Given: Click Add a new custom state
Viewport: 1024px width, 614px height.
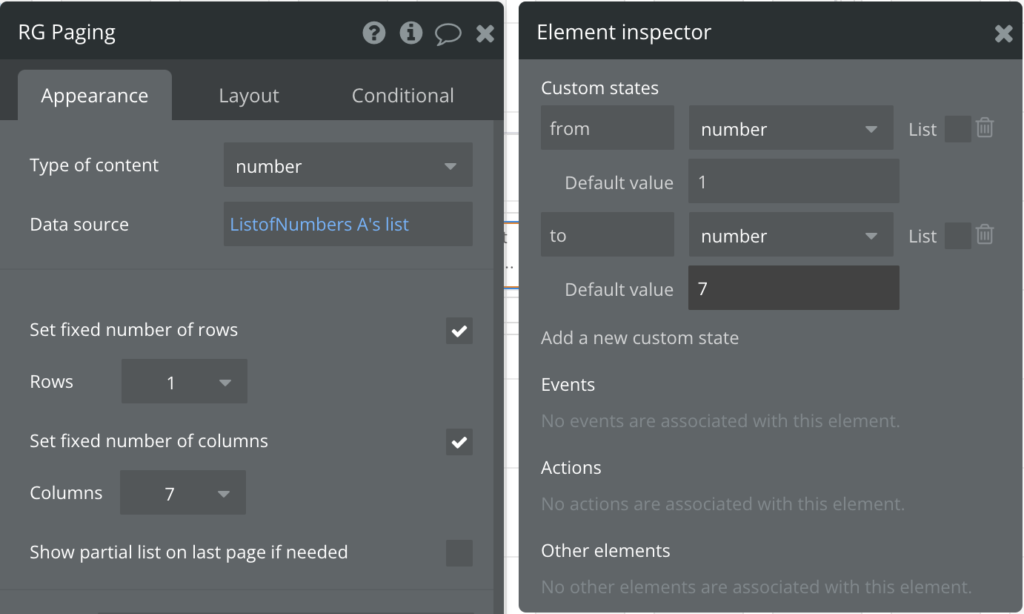Looking at the screenshot, I should pos(639,338).
